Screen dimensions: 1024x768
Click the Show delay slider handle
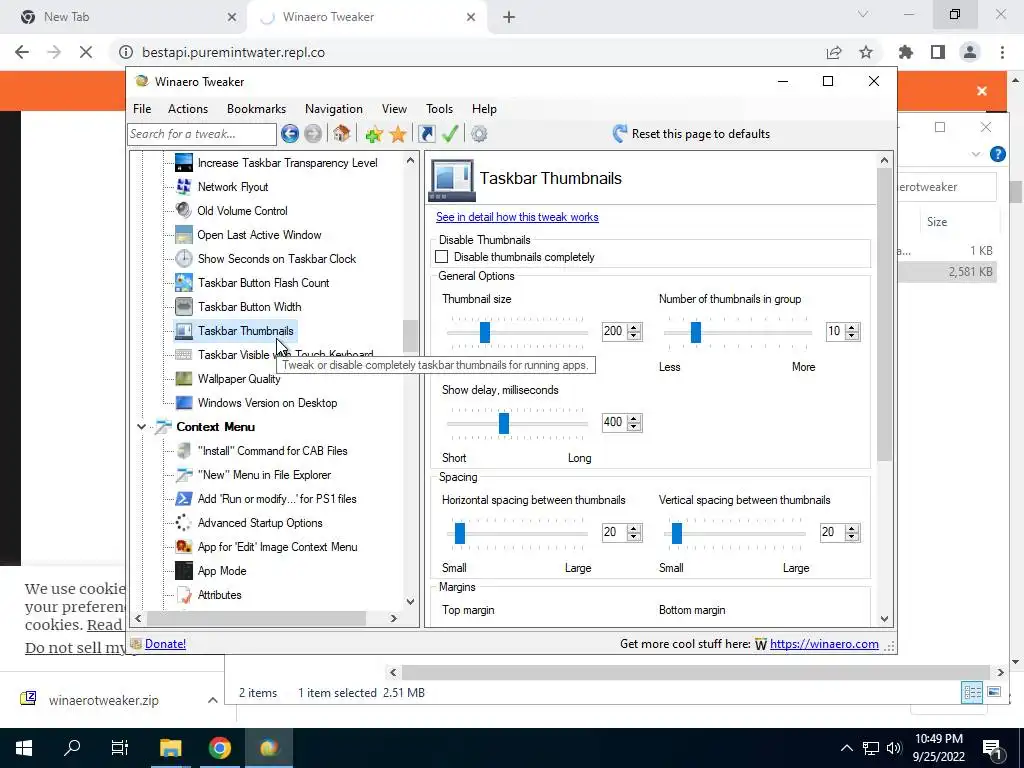click(x=504, y=423)
